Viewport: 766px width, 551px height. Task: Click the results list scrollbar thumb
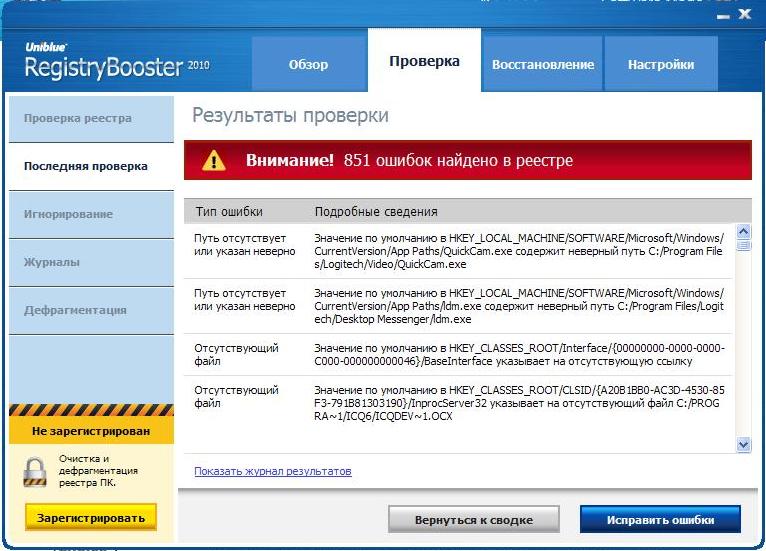click(x=743, y=244)
